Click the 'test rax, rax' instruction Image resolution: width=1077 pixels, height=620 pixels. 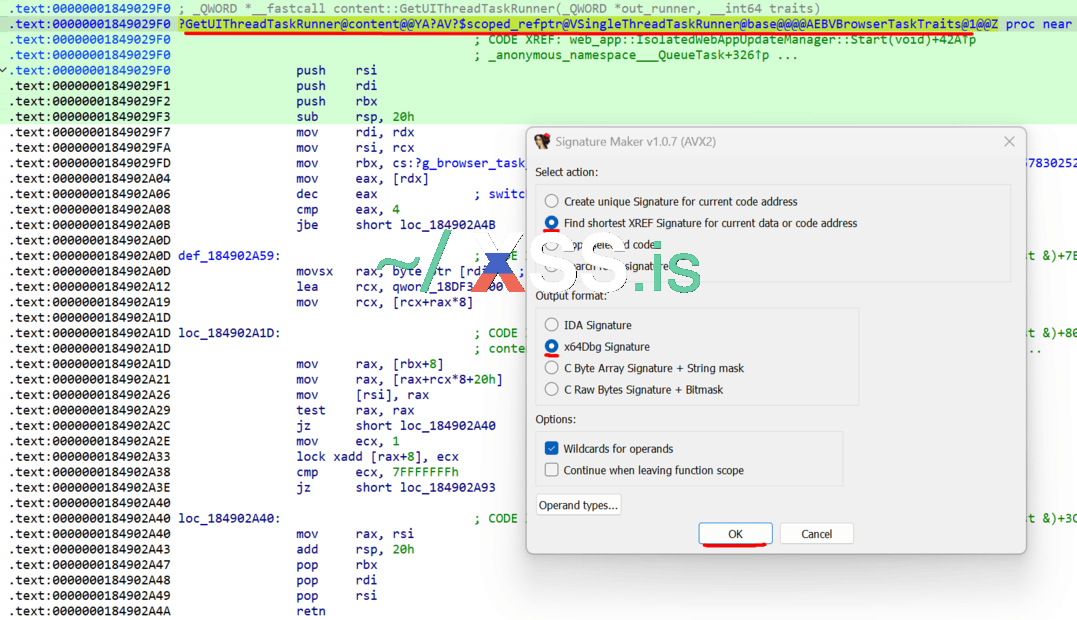point(355,411)
